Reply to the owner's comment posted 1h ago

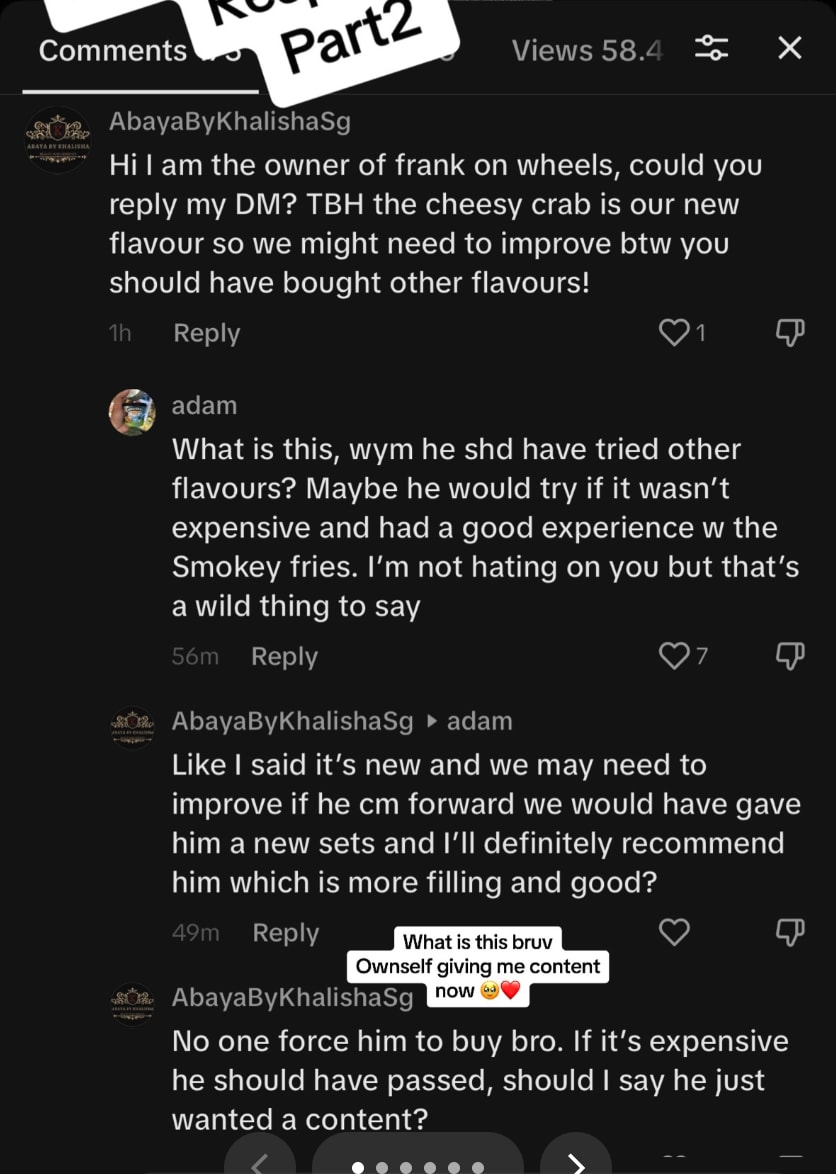point(206,333)
